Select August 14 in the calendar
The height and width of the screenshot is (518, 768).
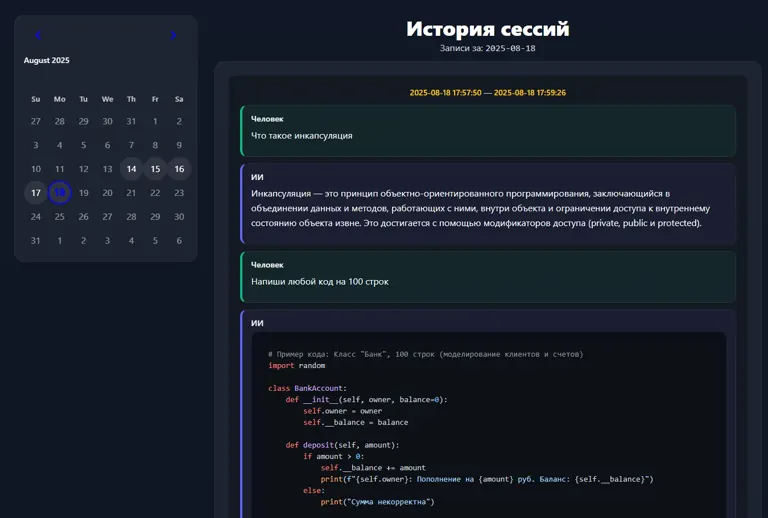[x=131, y=169]
